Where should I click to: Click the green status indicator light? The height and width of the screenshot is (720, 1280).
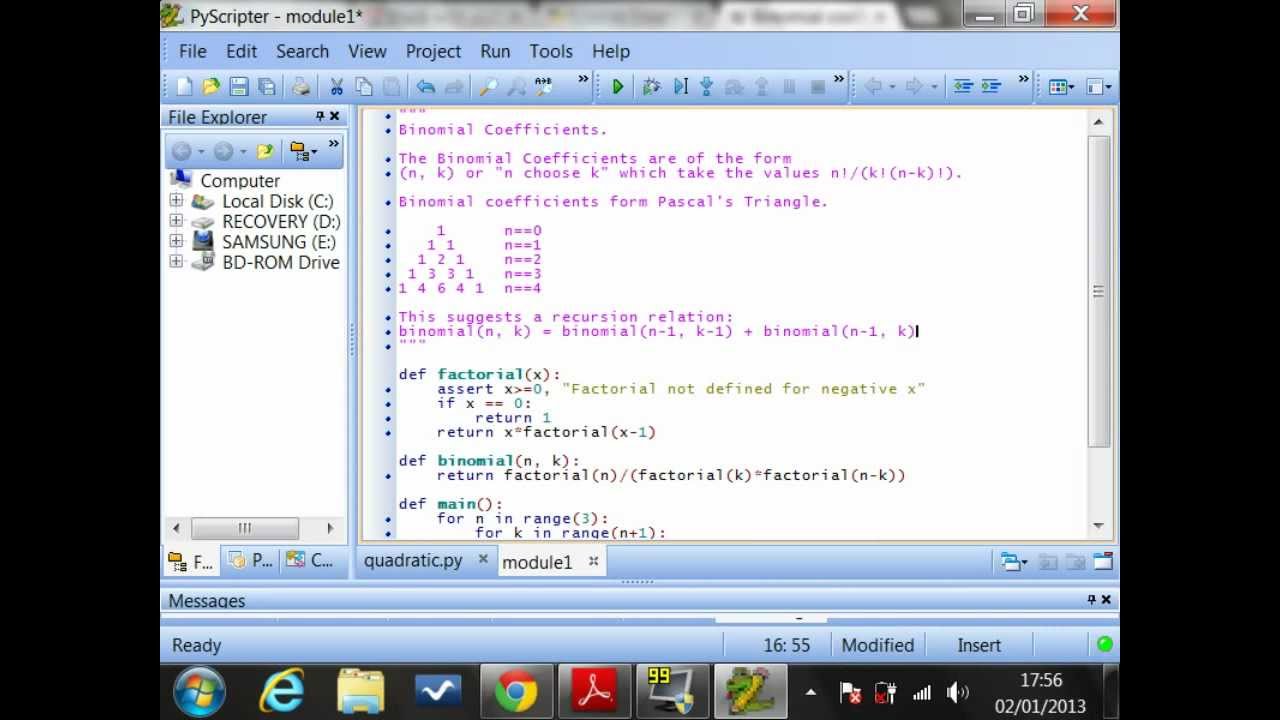(x=1105, y=645)
